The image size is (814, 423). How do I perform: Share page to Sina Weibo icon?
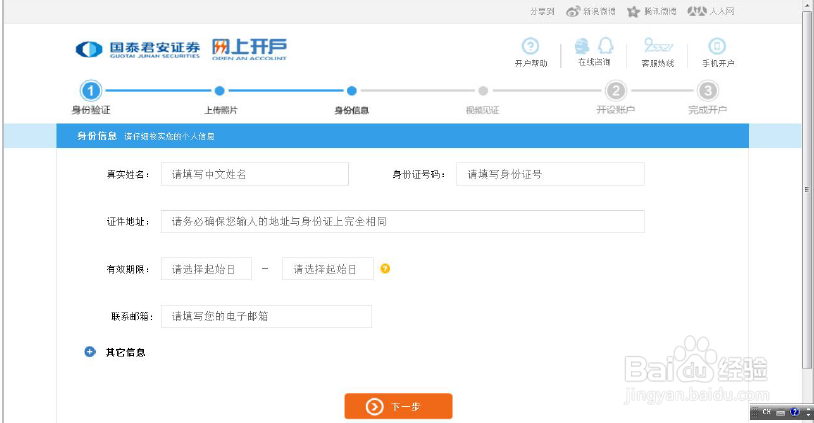tap(573, 11)
